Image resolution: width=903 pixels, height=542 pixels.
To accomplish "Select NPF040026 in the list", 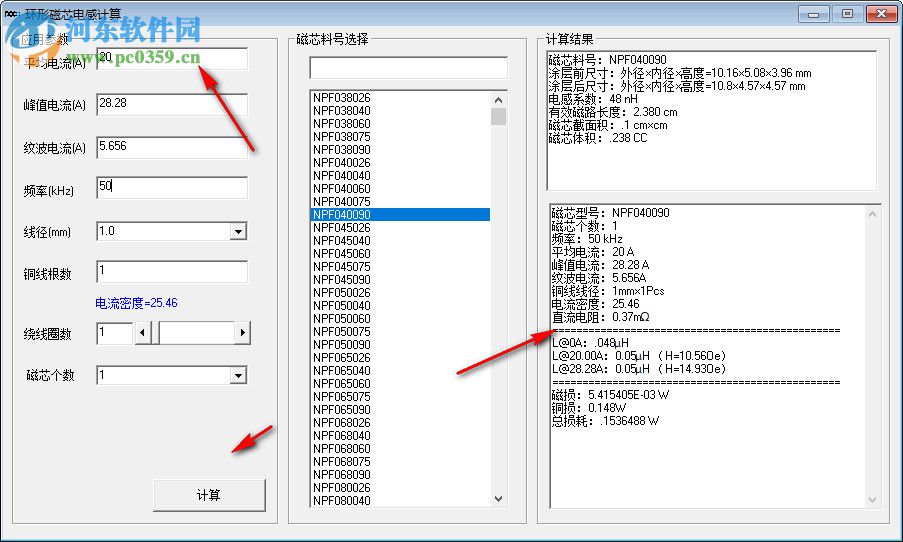I will 400,163.
